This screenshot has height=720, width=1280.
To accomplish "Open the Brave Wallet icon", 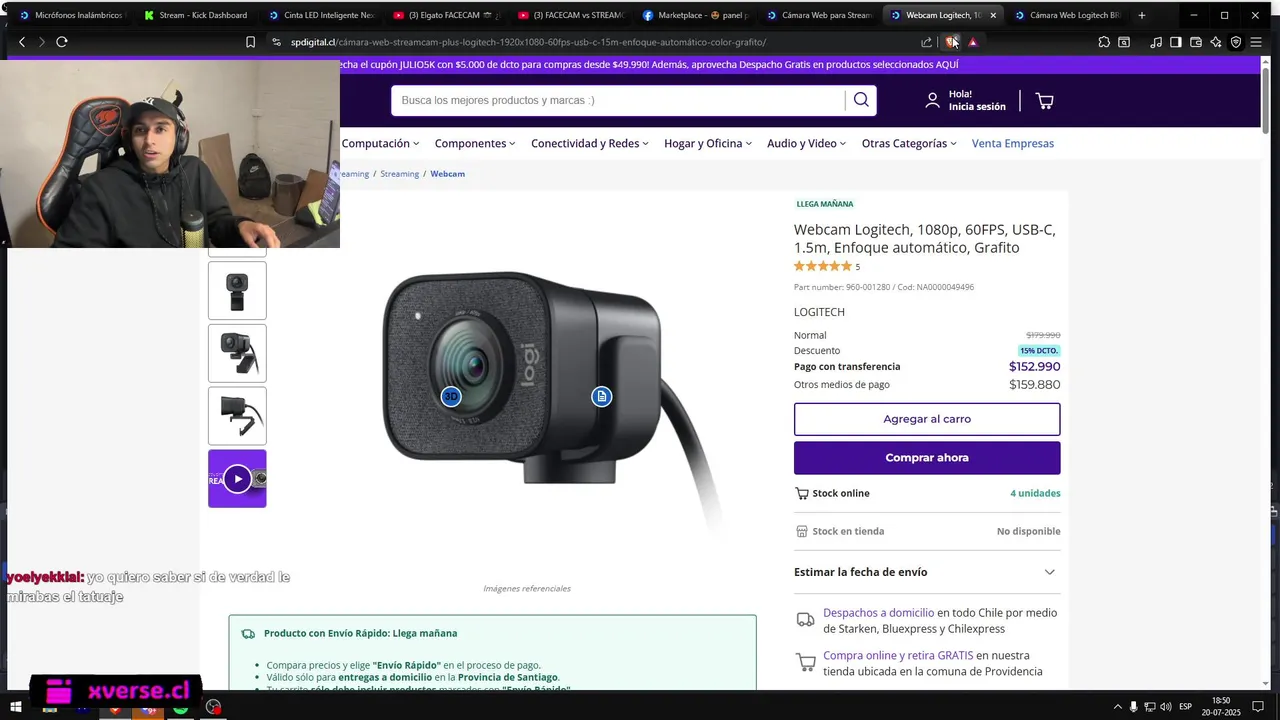I will (x=1196, y=42).
